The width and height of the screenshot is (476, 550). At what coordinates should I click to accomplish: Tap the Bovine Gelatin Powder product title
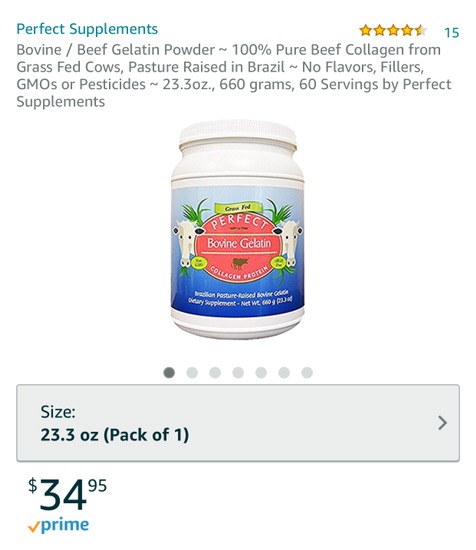click(x=234, y=75)
